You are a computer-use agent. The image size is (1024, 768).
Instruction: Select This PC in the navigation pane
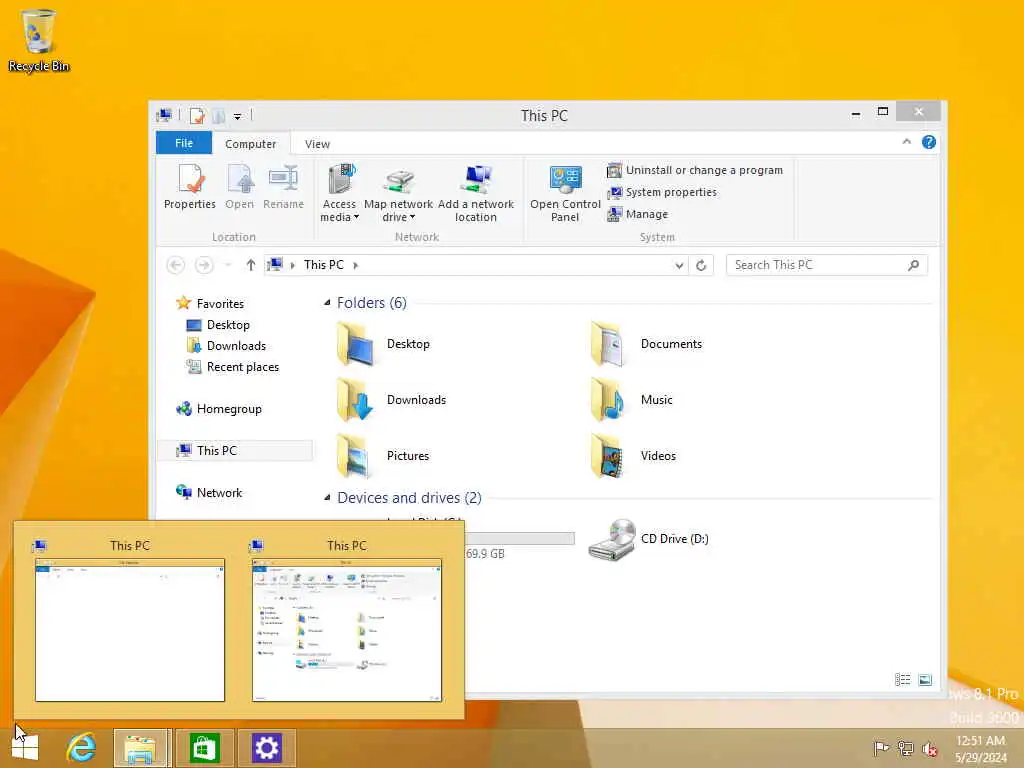235,451
